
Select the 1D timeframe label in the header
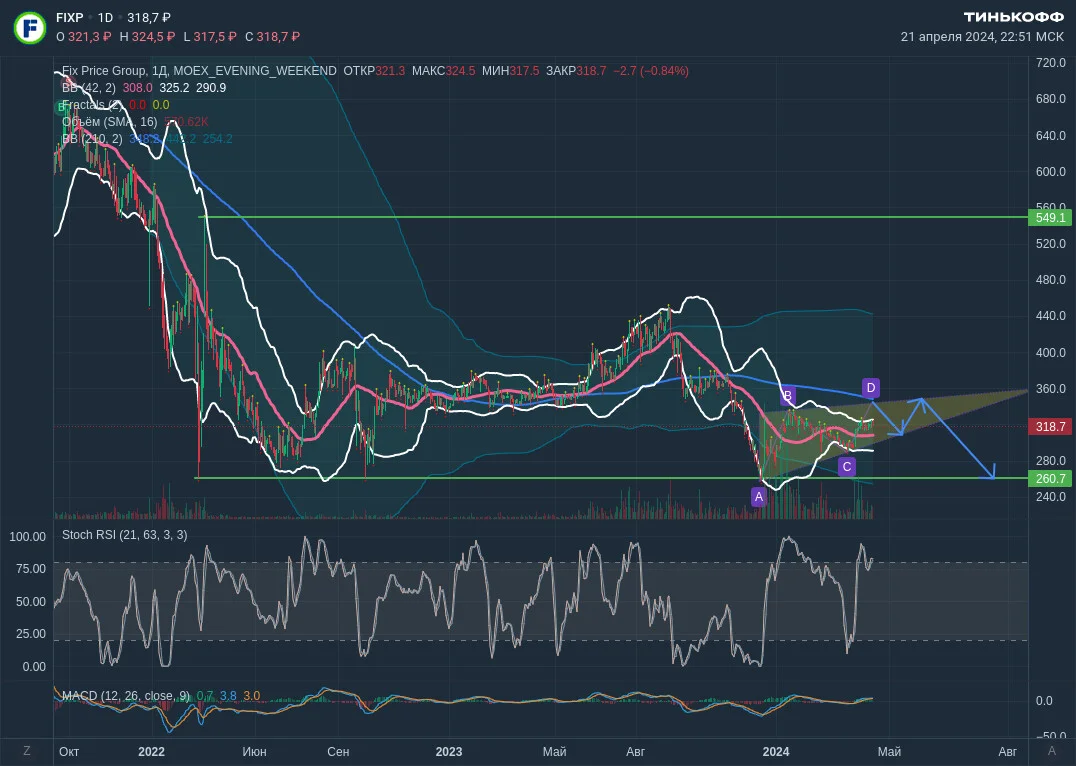105,18
